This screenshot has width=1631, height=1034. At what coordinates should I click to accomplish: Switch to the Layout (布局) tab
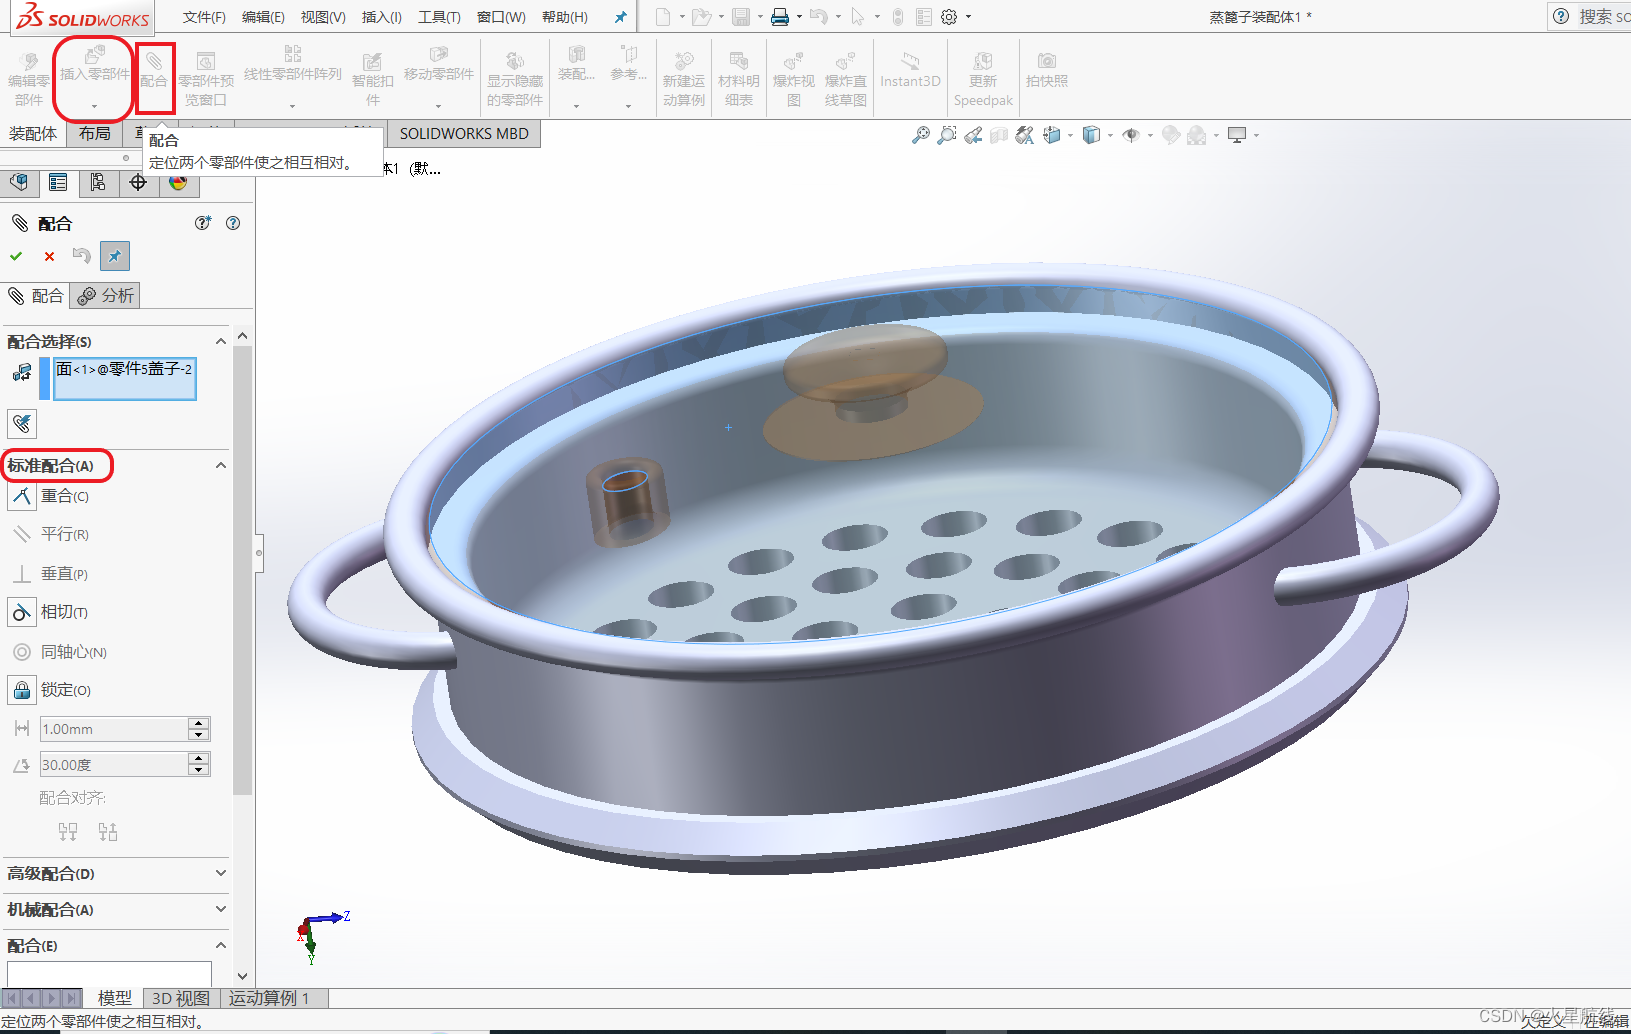point(95,134)
